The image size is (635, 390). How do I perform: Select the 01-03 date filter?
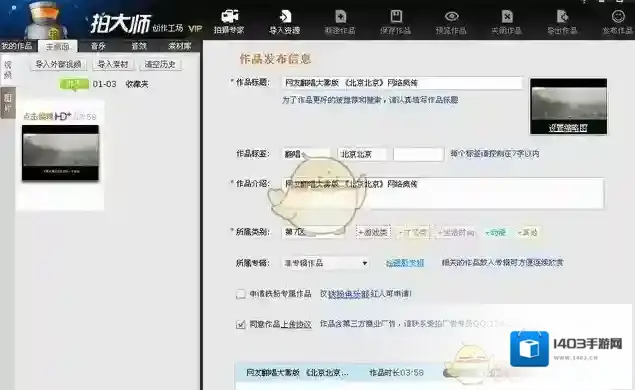tap(104, 84)
